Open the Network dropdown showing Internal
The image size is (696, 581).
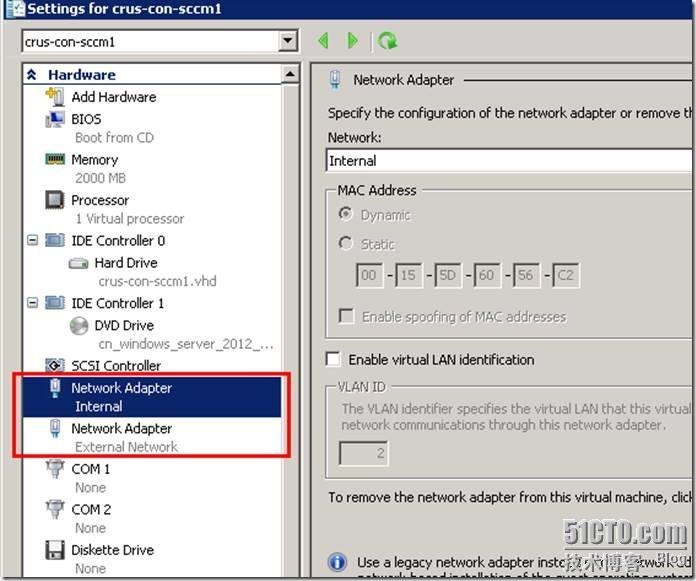510,161
